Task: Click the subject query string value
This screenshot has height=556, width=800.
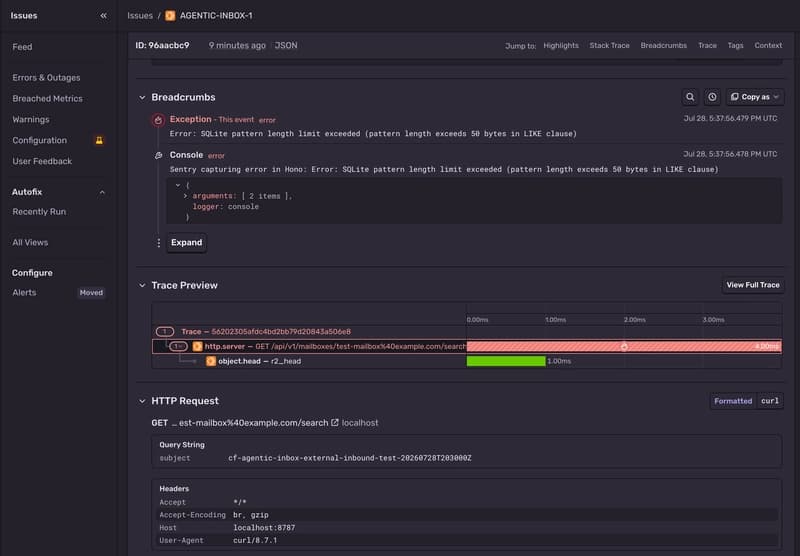Action: (x=349, y=458)
